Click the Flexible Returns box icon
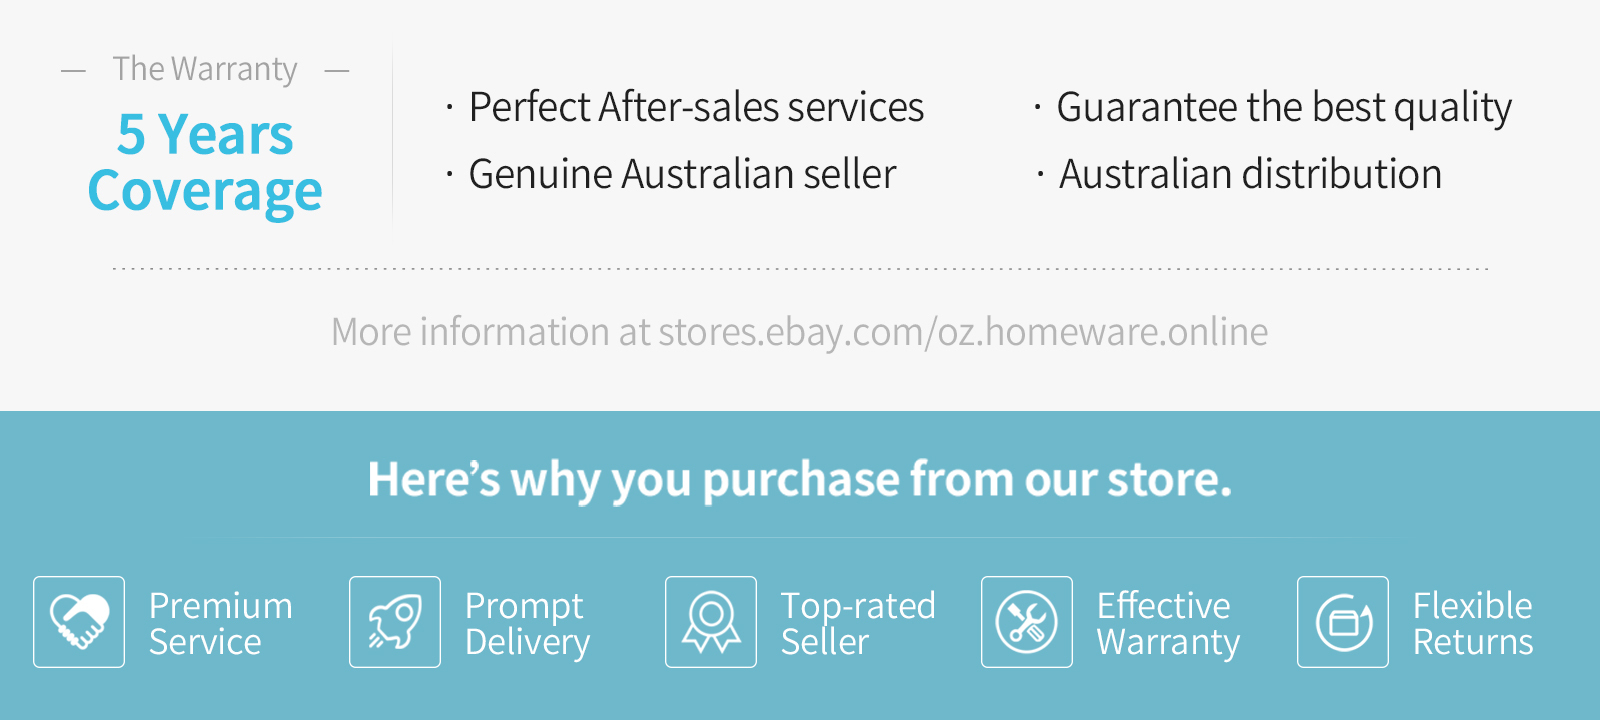The image size is (1600, 720). pos(1343,622)
